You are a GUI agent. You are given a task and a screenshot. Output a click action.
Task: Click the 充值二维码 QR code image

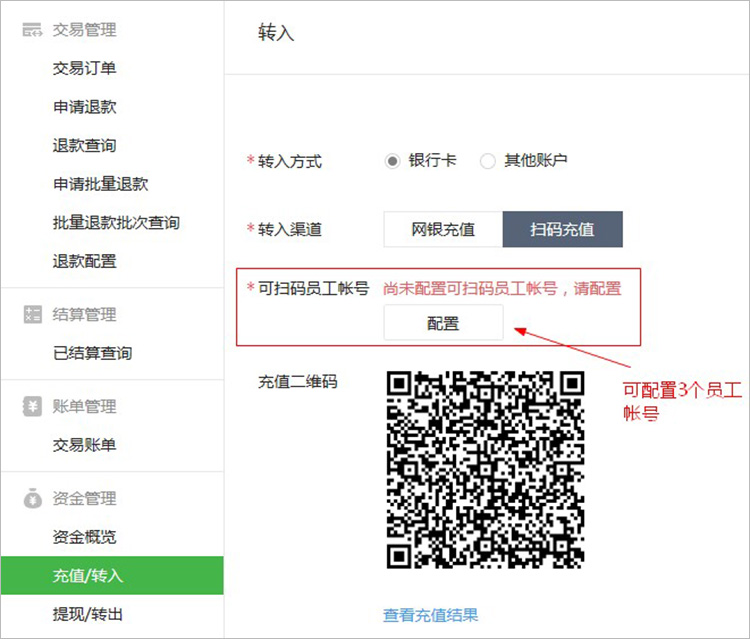click(x=485, y=470)
